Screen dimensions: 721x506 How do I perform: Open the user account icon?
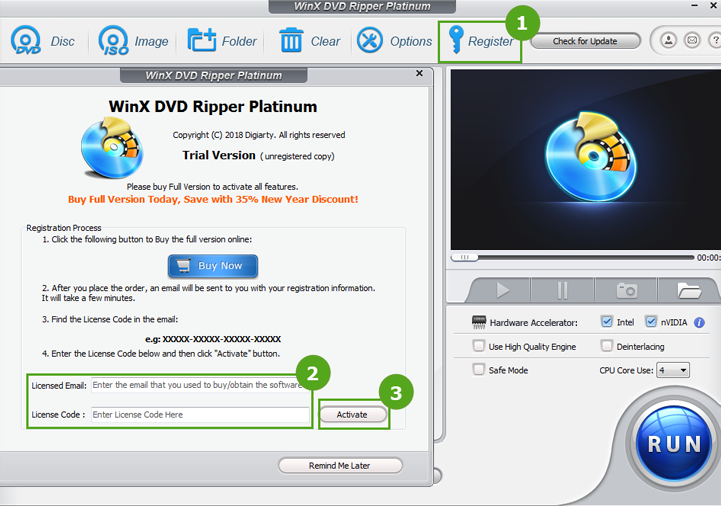[669, 40]
